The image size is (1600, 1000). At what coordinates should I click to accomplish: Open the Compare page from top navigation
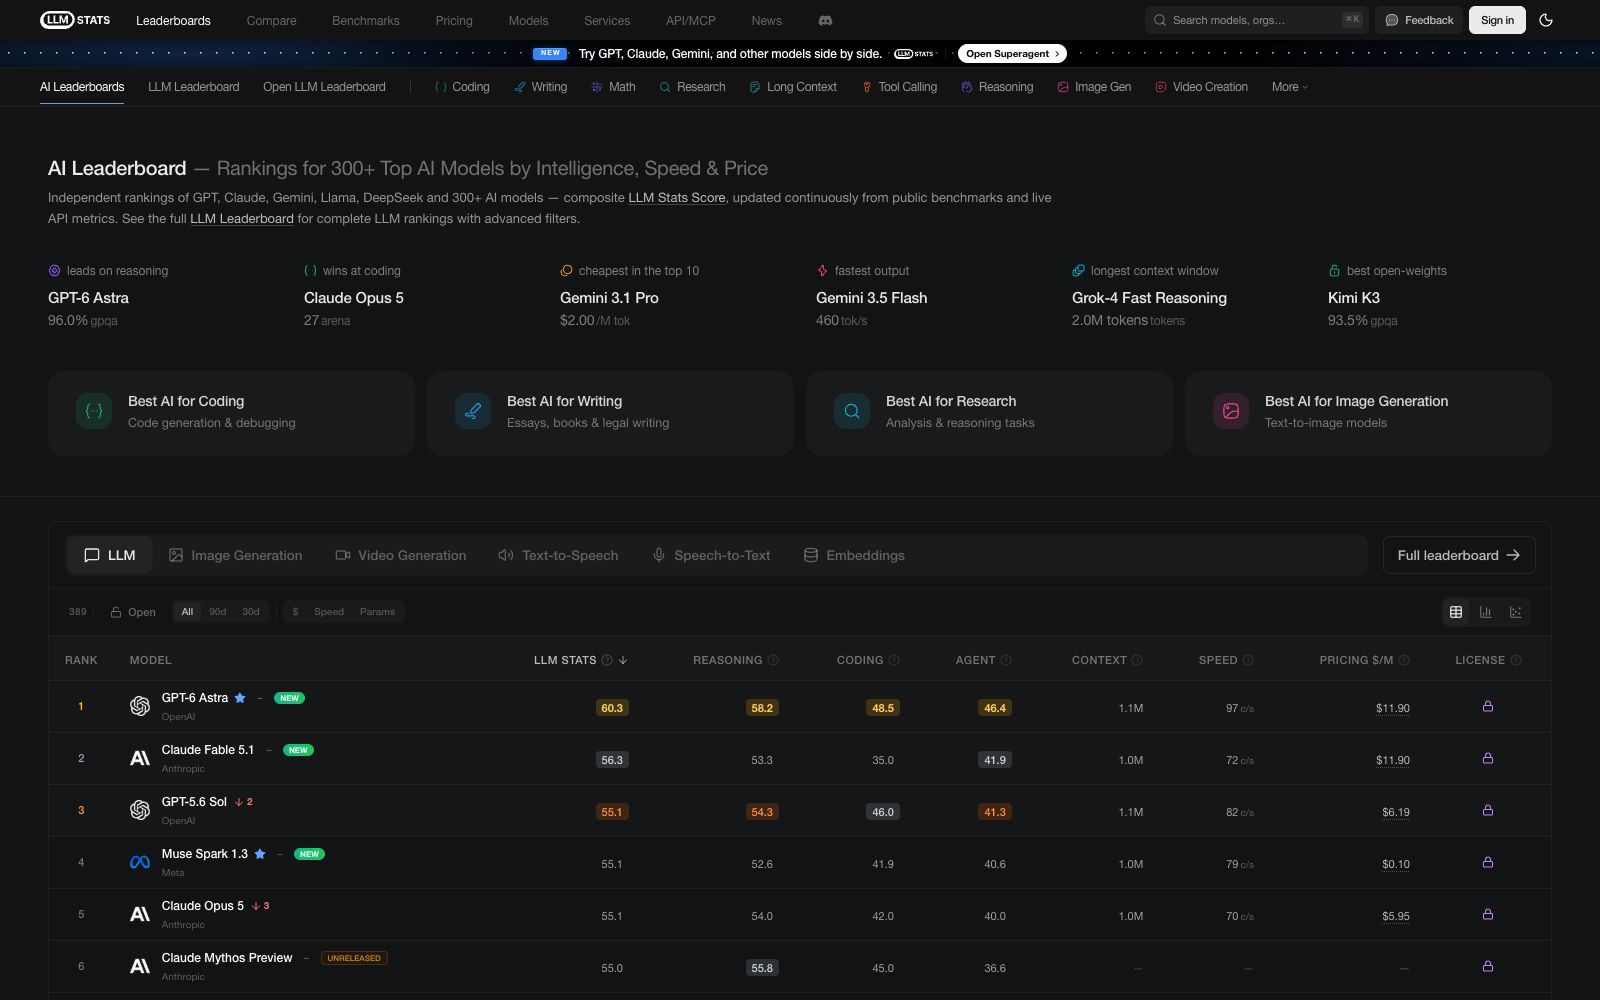(x=271, y=20)
